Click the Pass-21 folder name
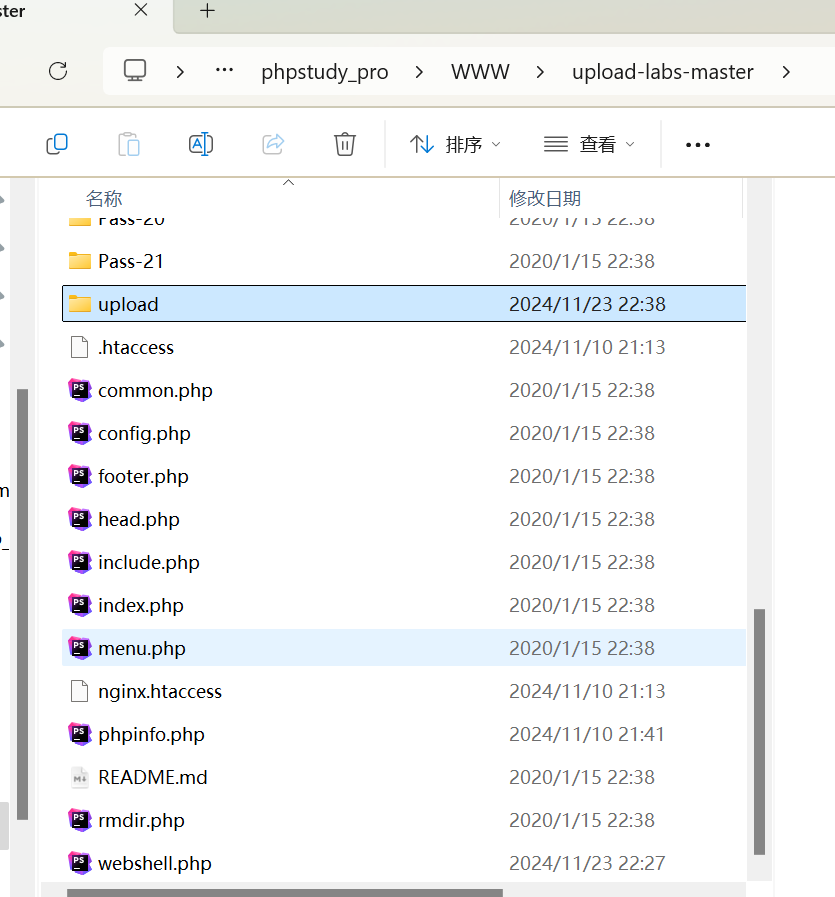Image resolution: width=835 pixels, height=897 pixels. [x=131, y=261]
